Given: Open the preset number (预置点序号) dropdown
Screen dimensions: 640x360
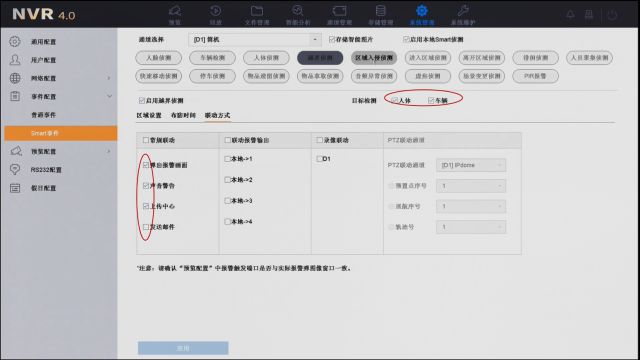Looking at the screenshot, I should (471, 186).
